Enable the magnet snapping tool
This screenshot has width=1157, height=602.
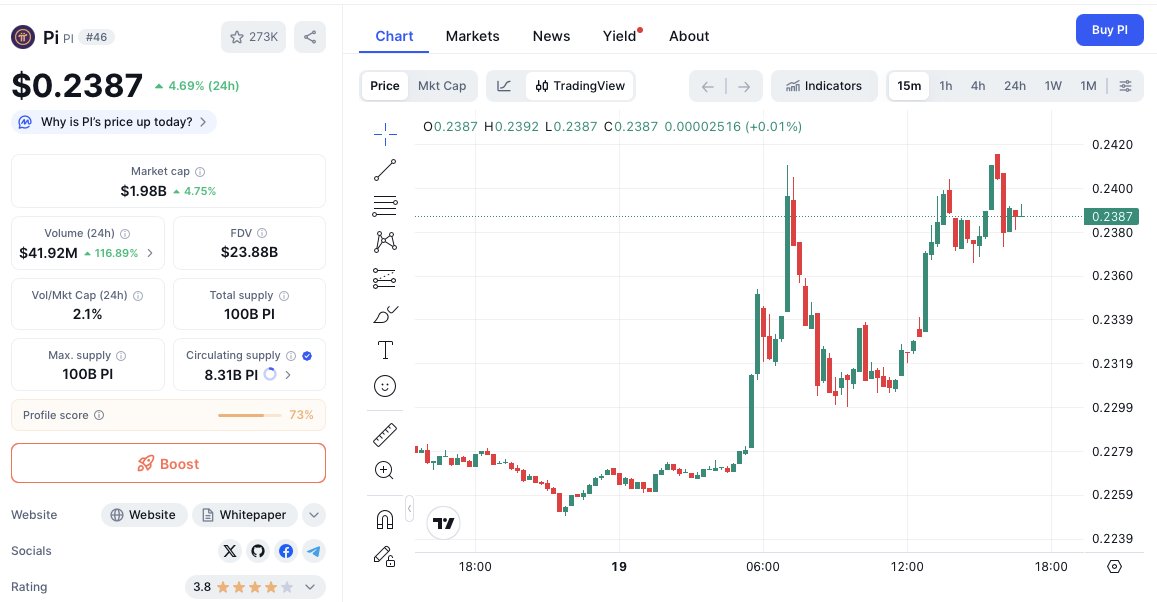coord(385,470)
